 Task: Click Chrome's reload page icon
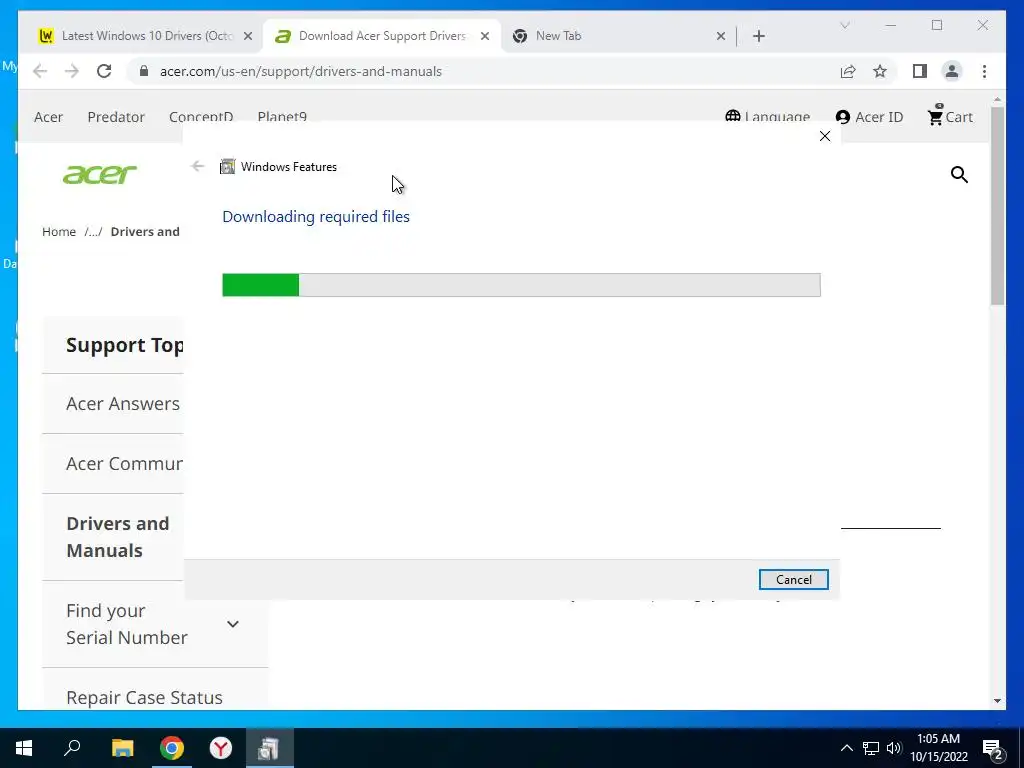[x=104, y=71]
